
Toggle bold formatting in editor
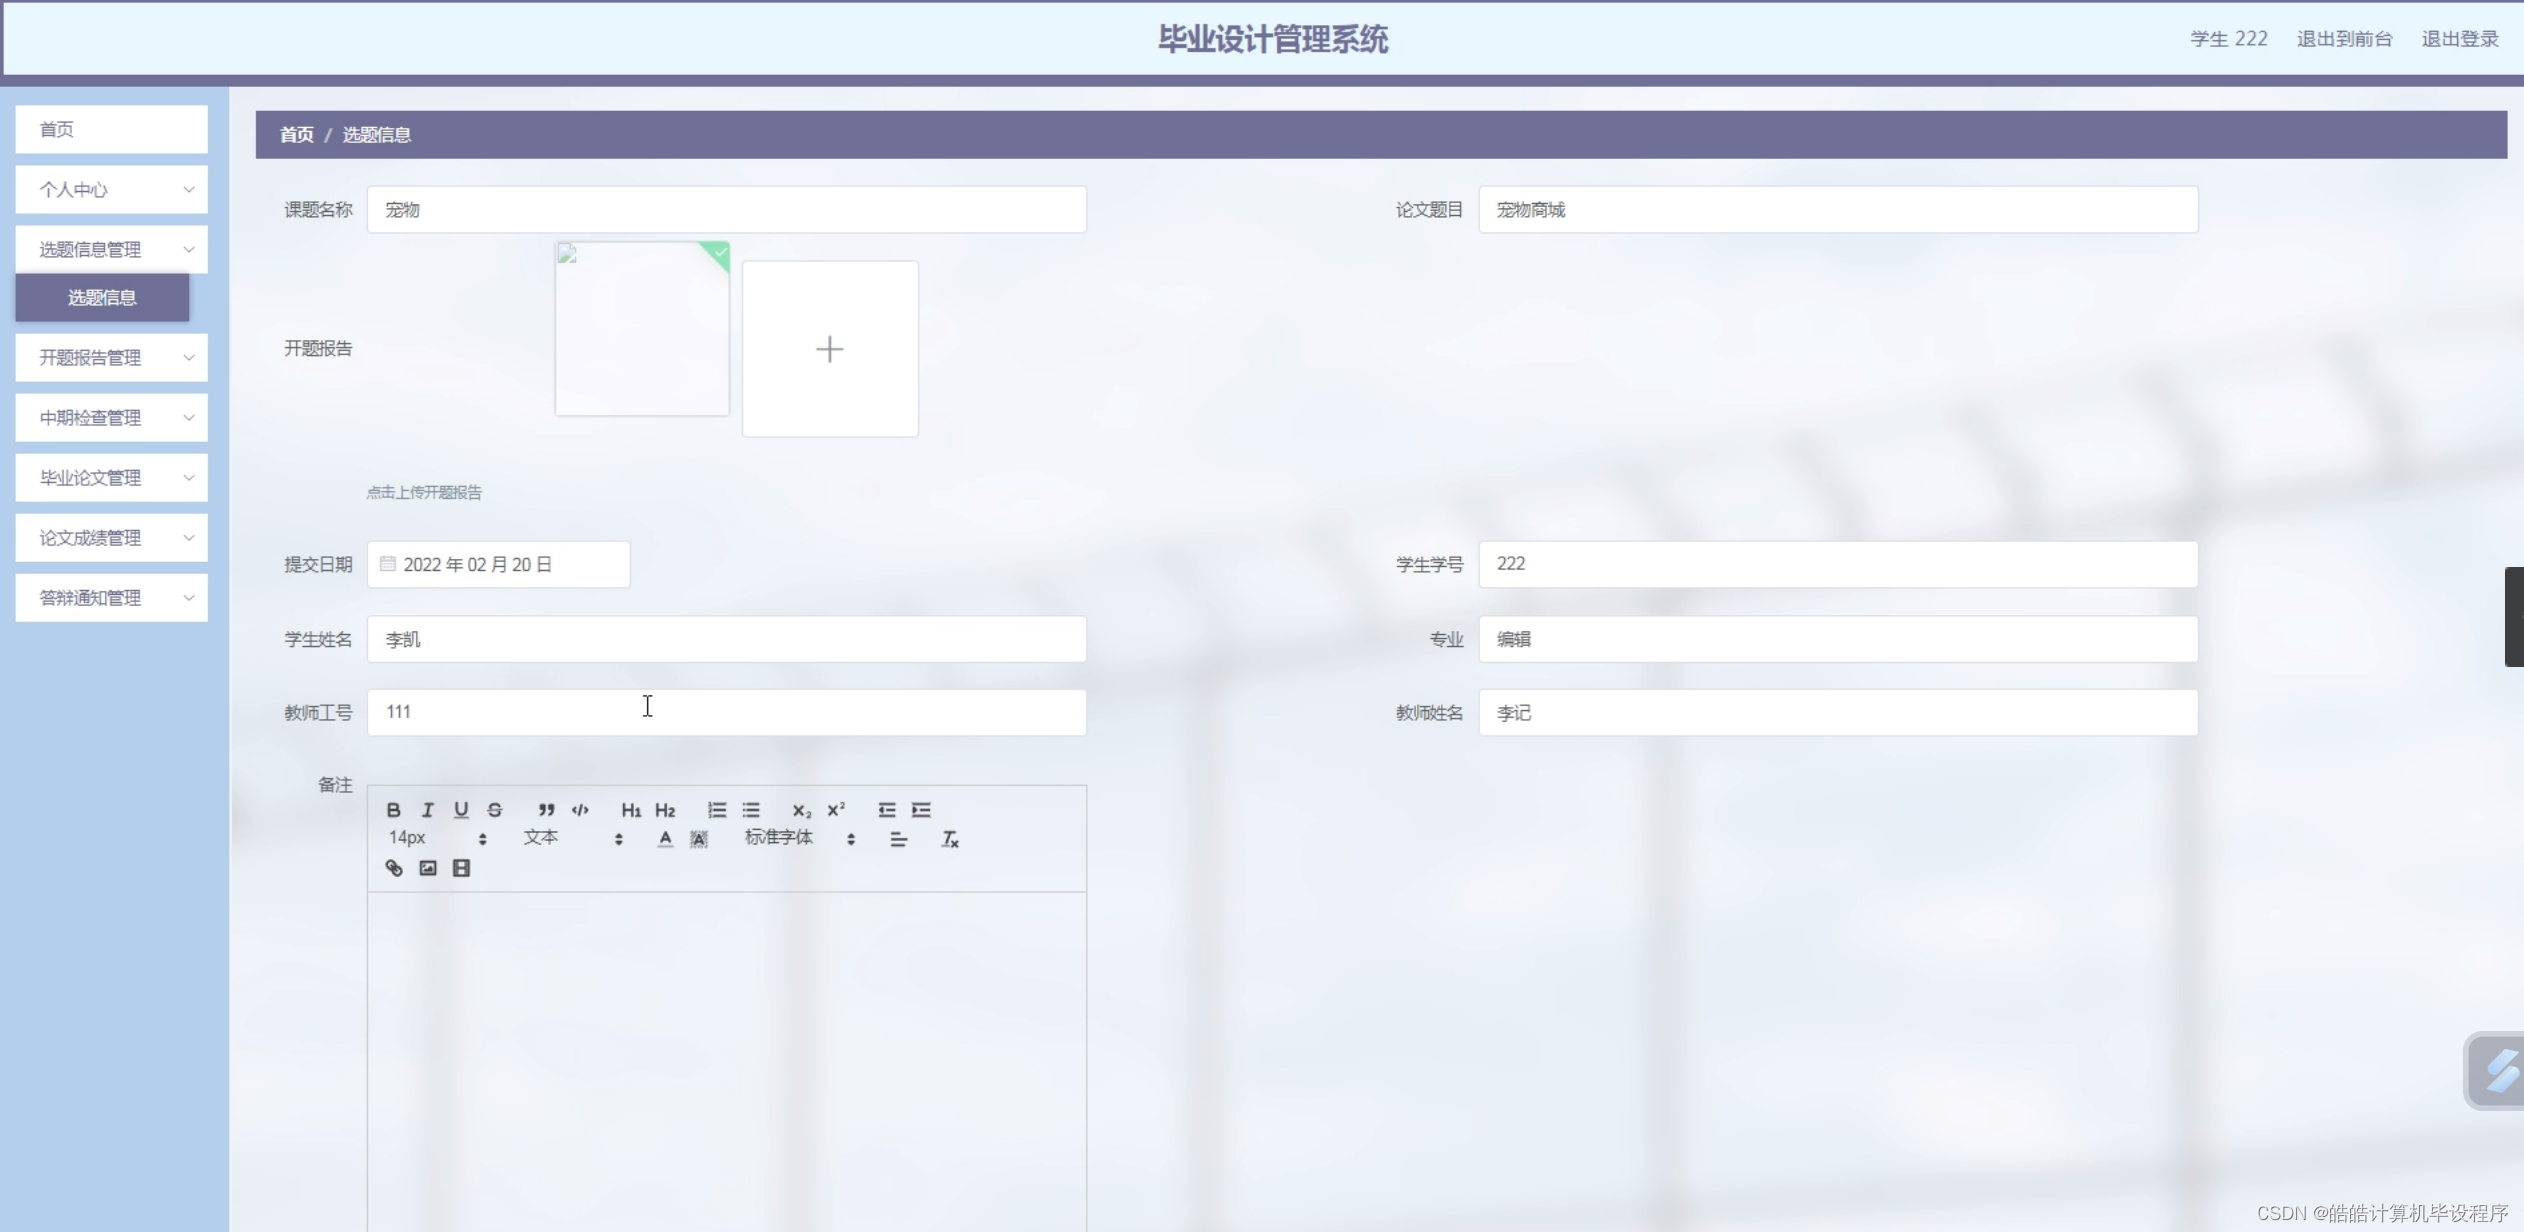point(393,810)
